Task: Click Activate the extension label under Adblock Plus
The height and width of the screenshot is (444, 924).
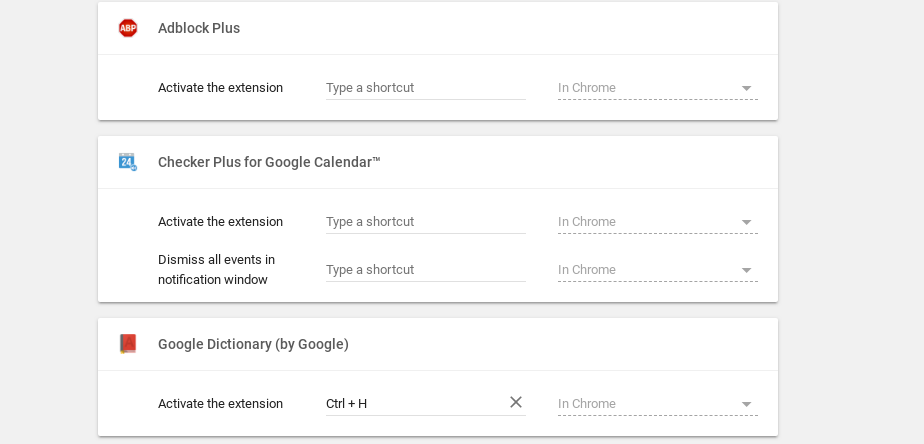Action: [x=220, y=88]
